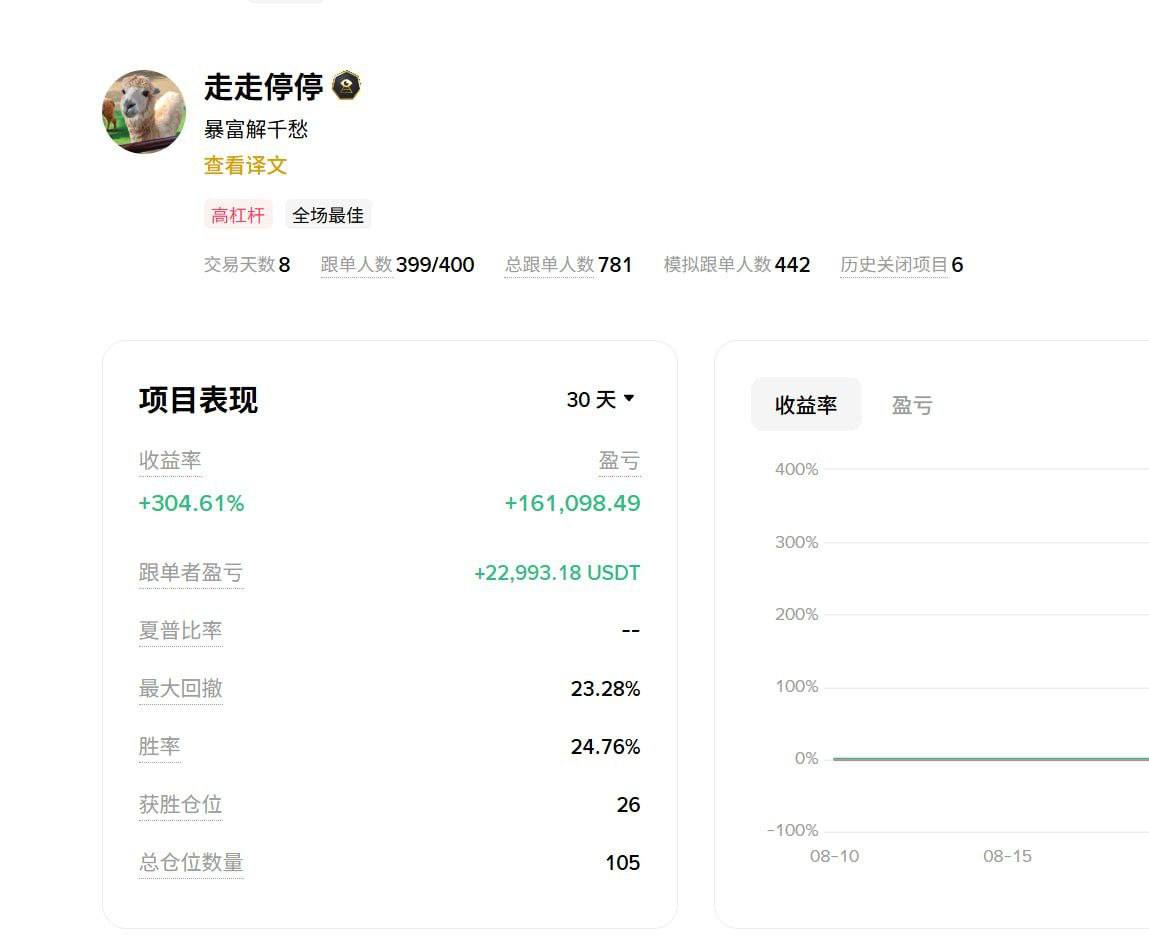Click the 最大回撤 underlined term

[181, 688]
